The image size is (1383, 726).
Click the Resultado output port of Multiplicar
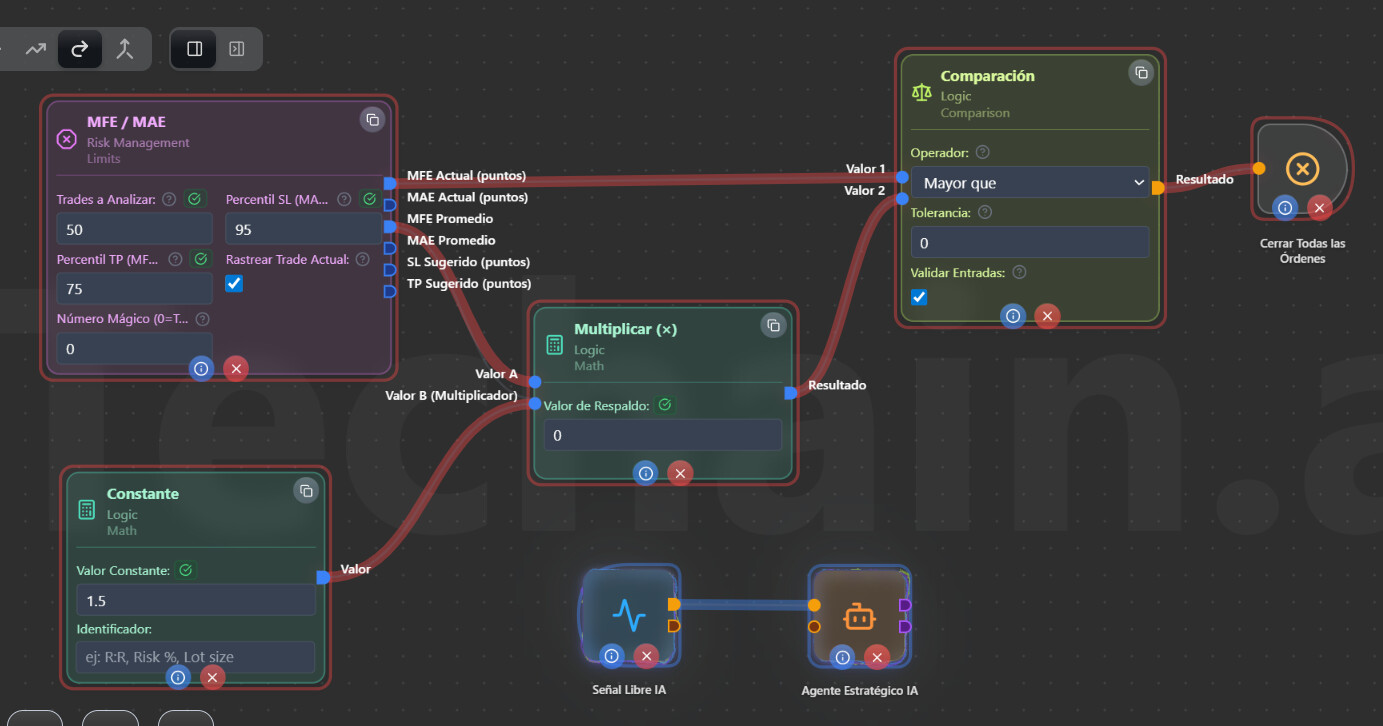(x=791, y=393)
